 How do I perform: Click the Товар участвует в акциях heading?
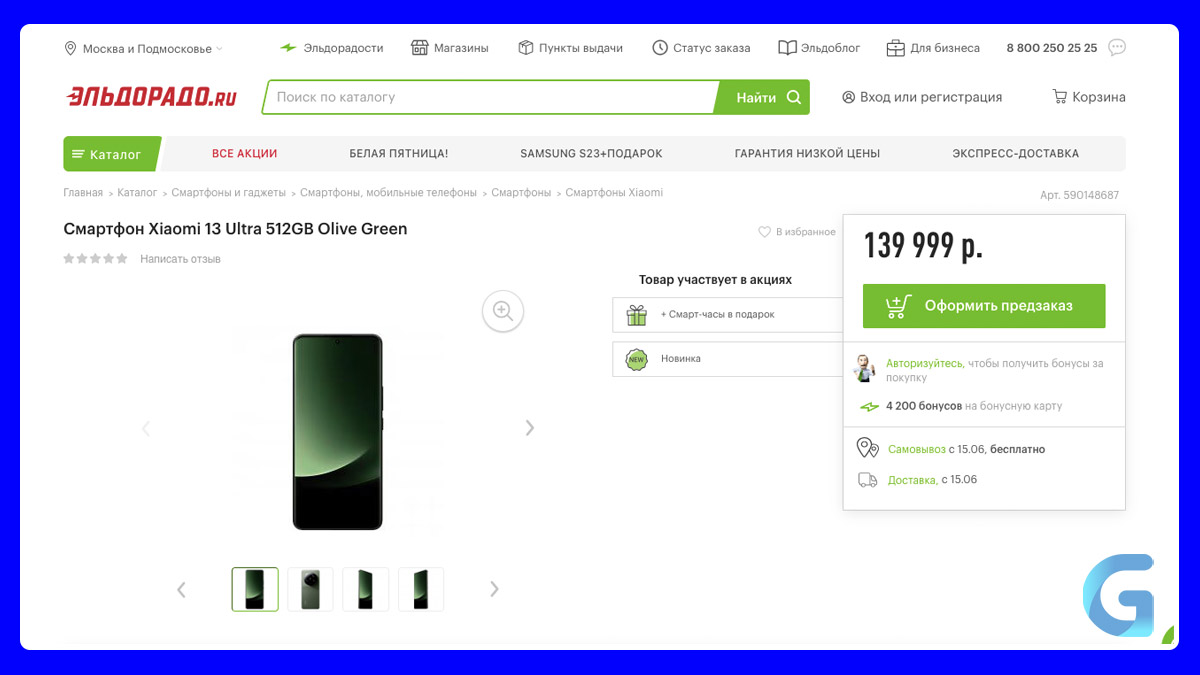pyautogui.click(x=715, y=280)
